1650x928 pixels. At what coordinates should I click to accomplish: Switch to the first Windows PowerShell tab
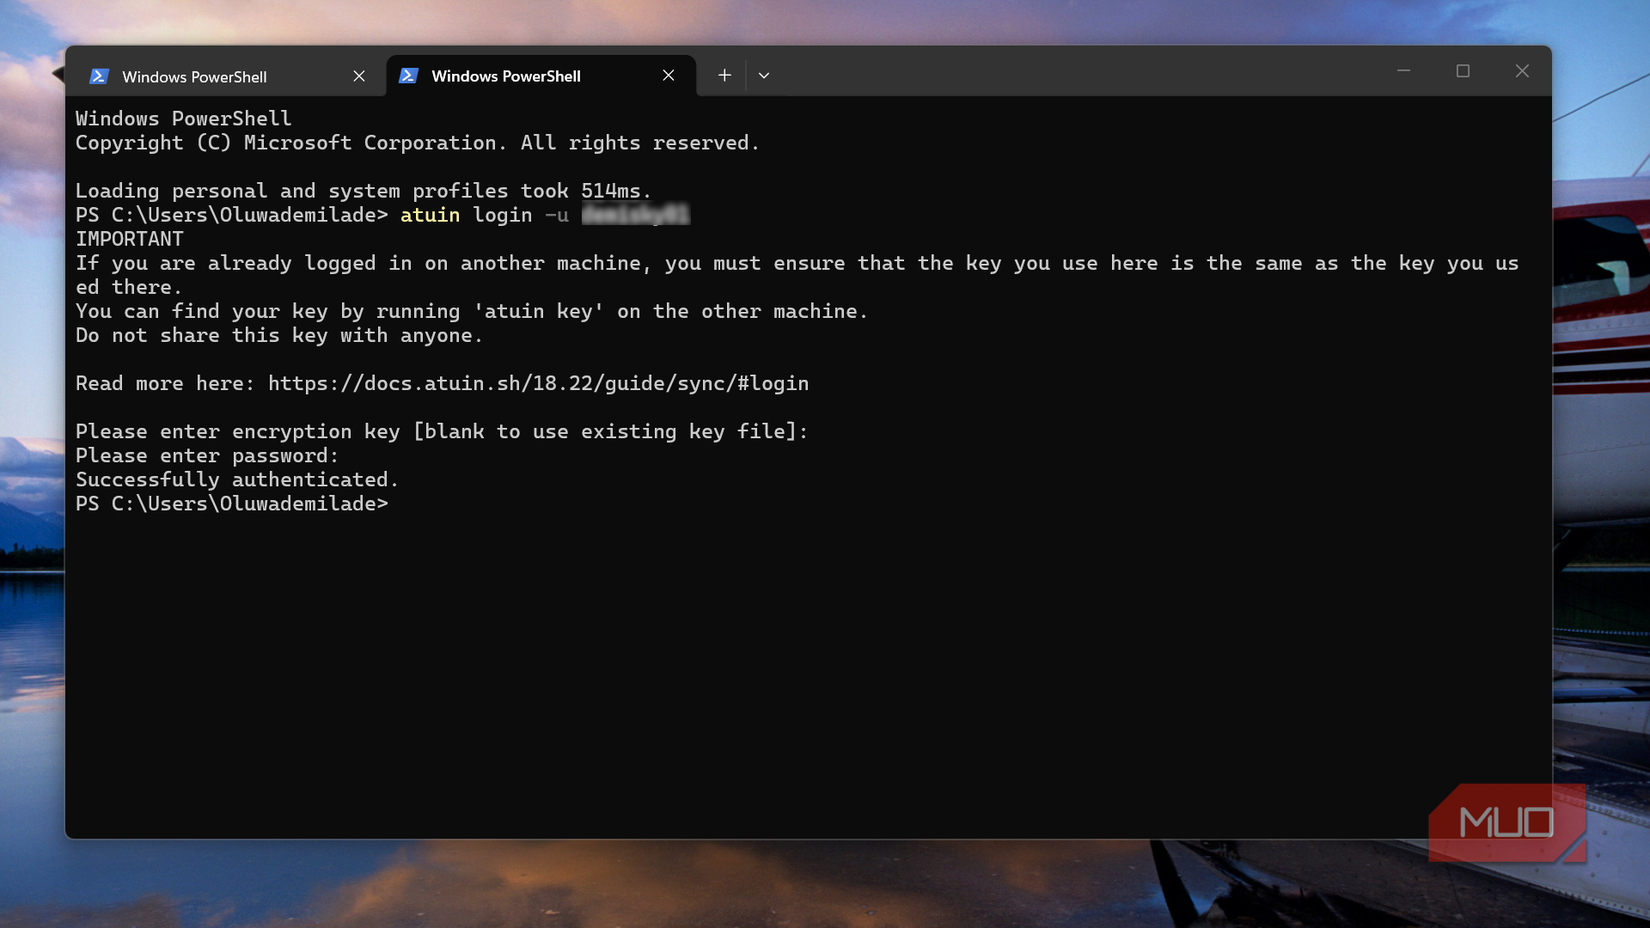[225, 76]
